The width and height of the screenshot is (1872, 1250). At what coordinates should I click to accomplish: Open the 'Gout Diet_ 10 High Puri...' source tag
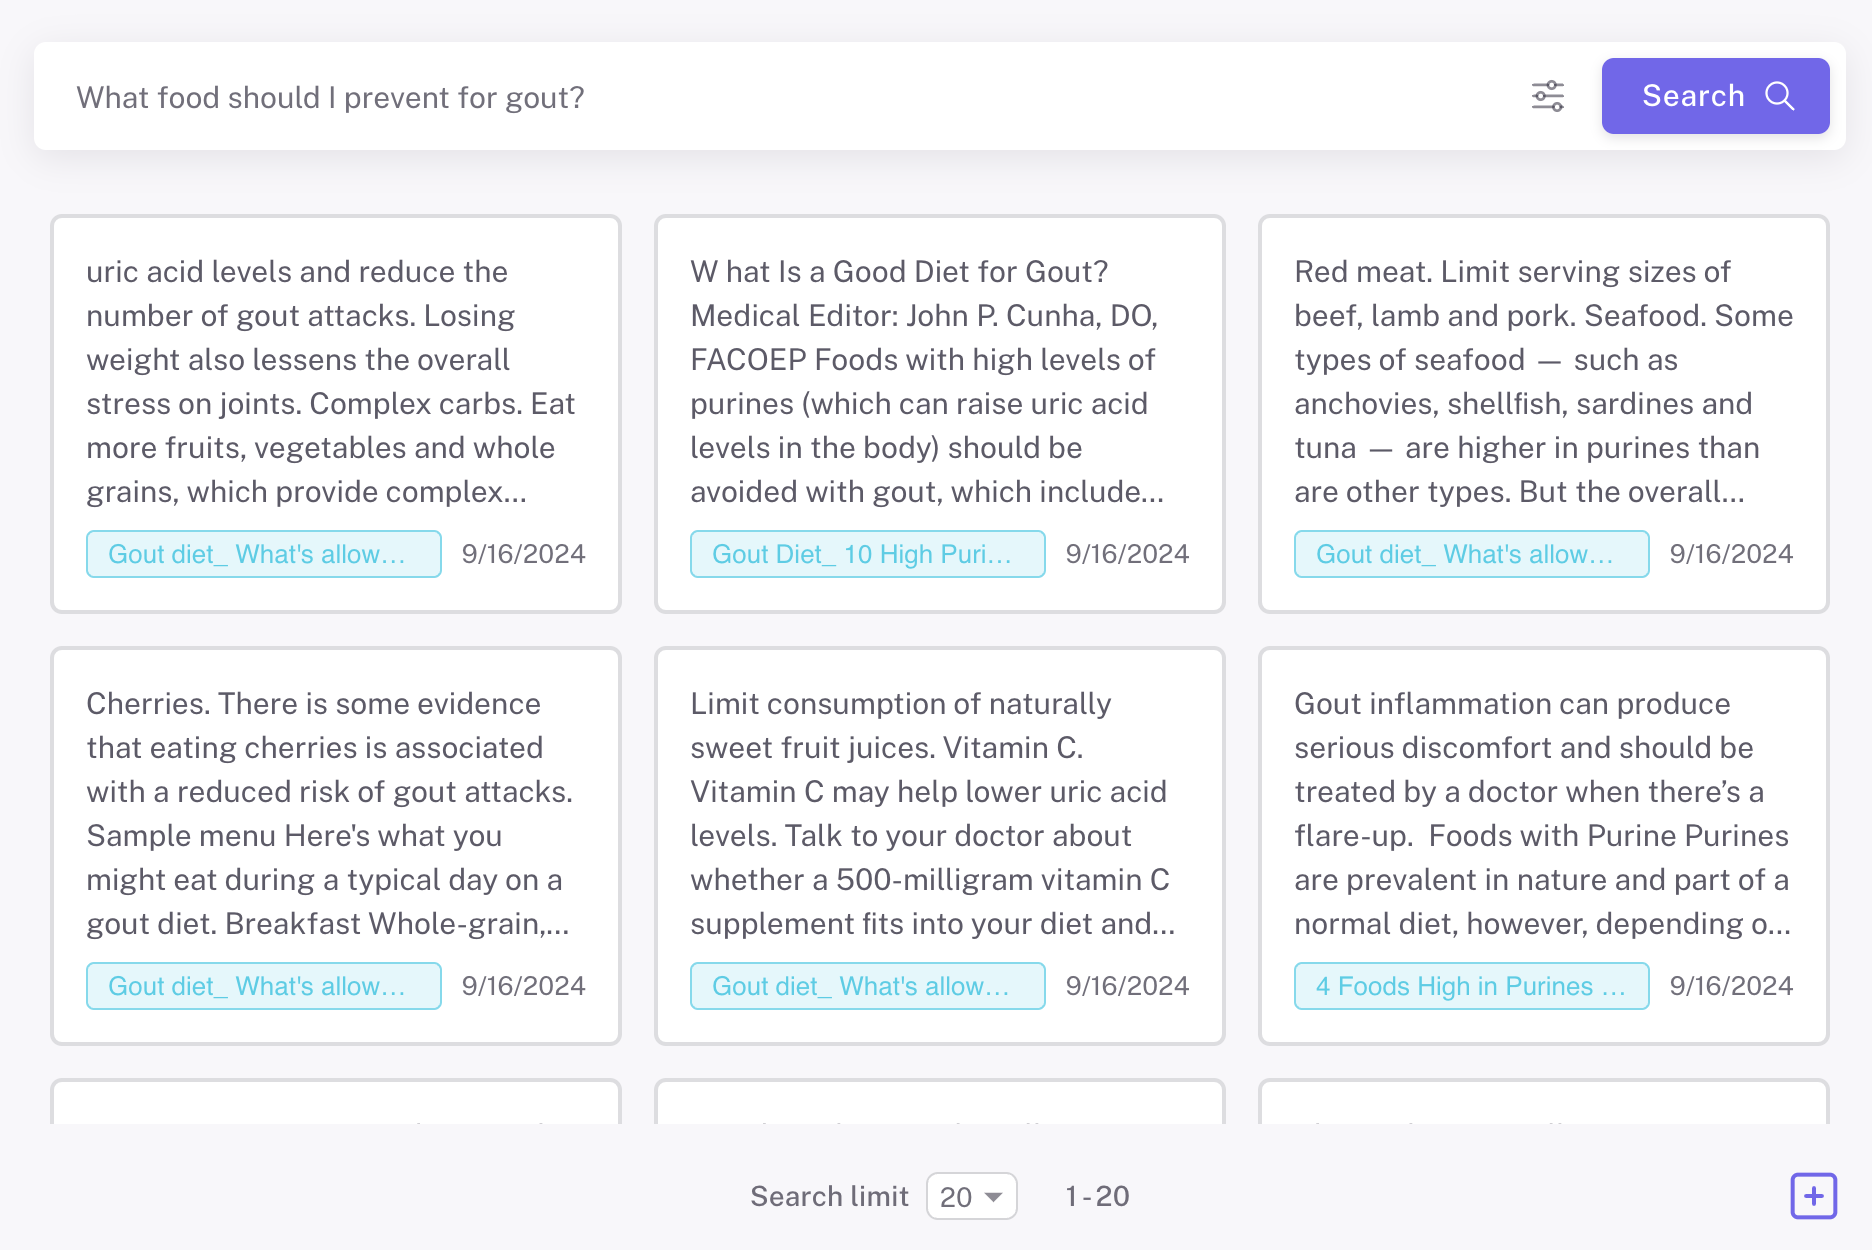867,554
